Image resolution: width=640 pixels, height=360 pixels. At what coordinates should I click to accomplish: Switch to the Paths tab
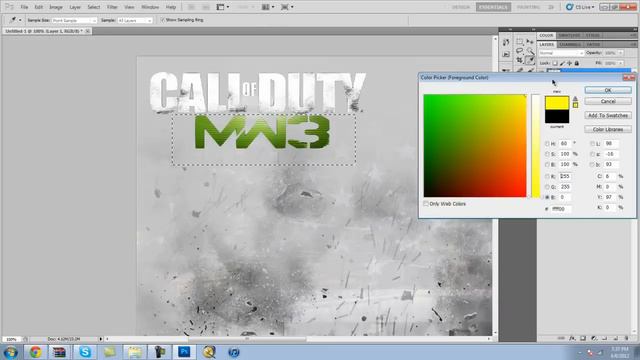[593, 44]
